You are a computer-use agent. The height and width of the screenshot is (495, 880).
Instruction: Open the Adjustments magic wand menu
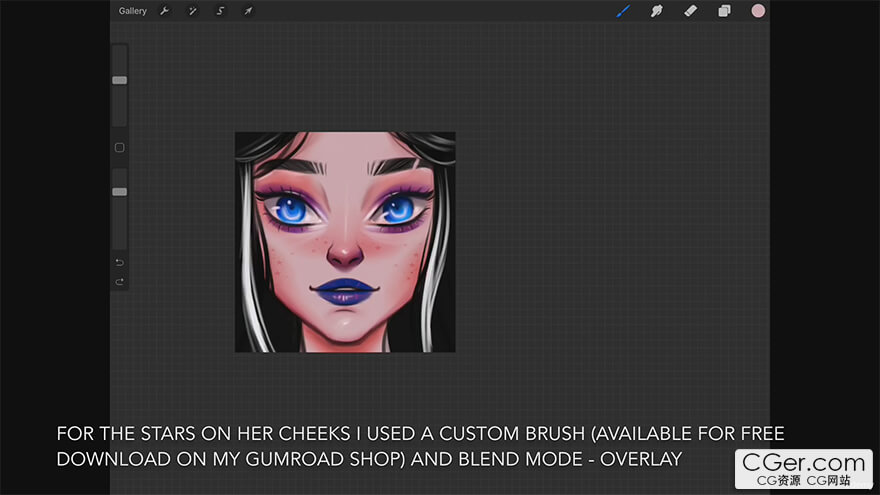192,11
